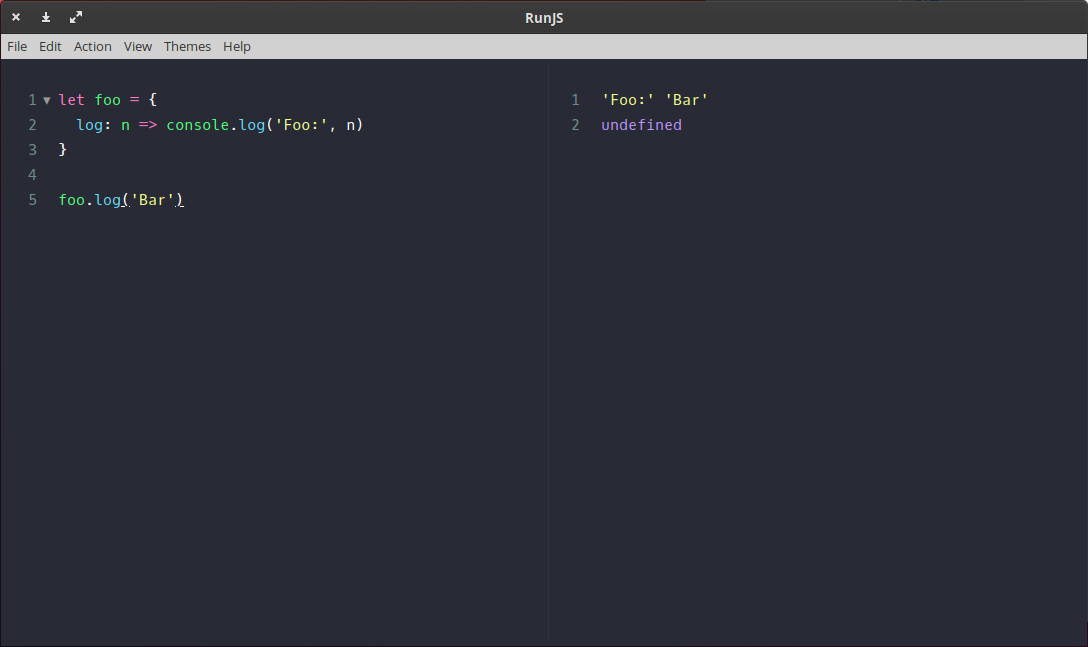
Task: Open the View menu
Action: (138, 46)
